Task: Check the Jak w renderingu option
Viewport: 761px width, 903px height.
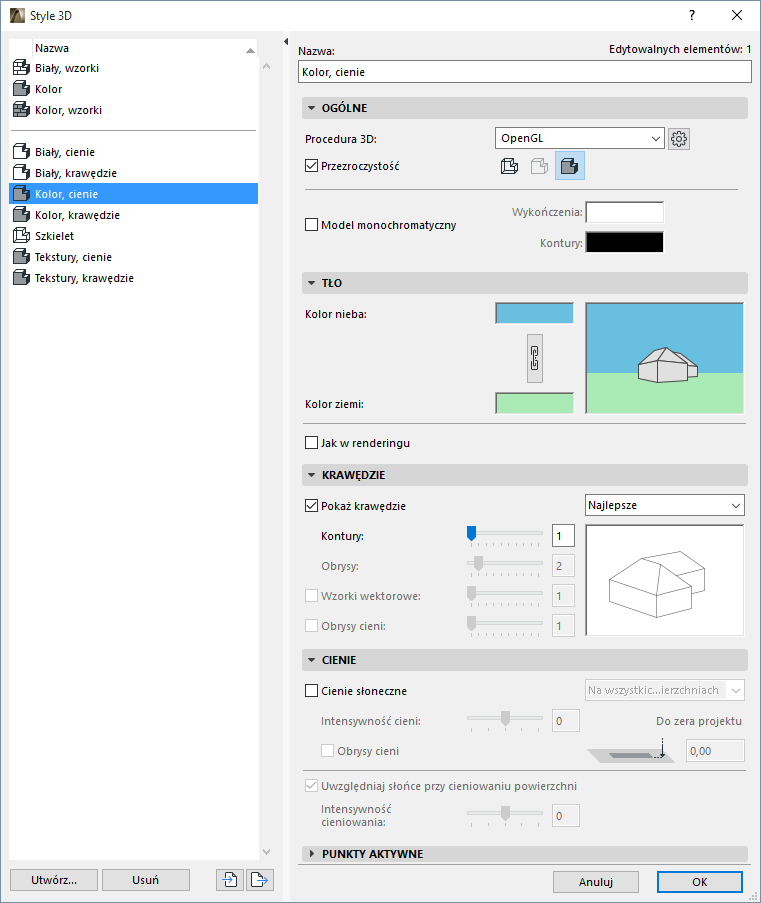Action: click(311, 443)
